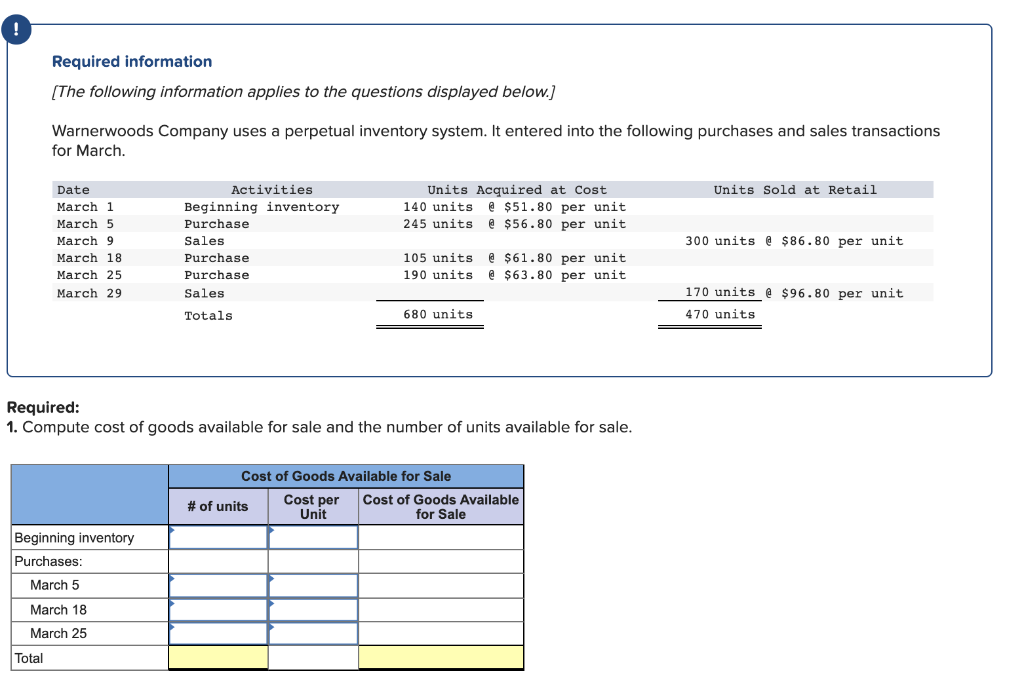Click the Cost per Unit column header

312,505
